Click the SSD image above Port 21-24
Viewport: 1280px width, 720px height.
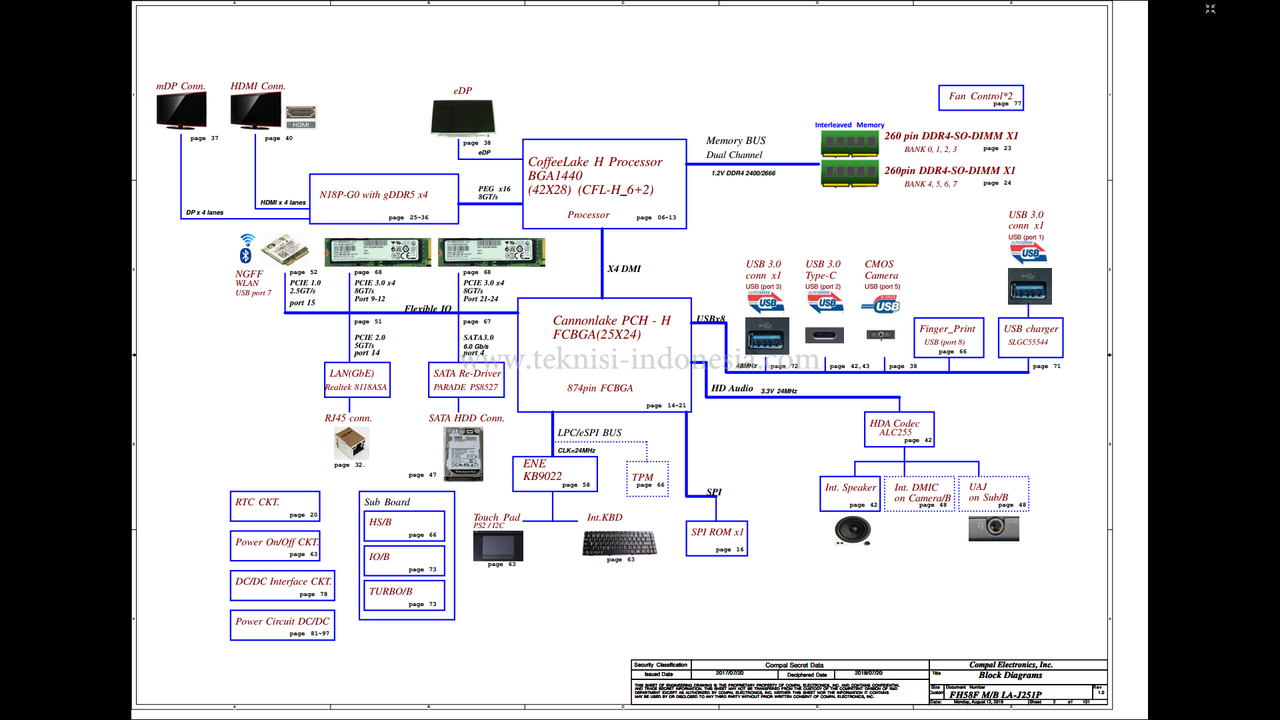[491, 252]
